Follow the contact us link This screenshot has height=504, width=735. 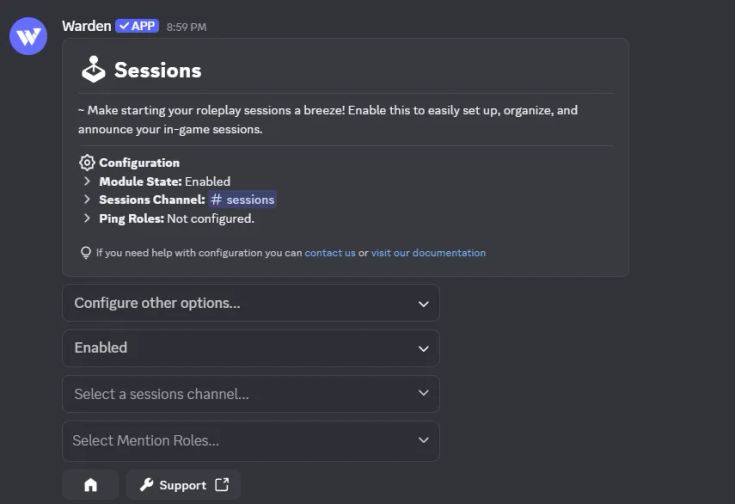330,253
